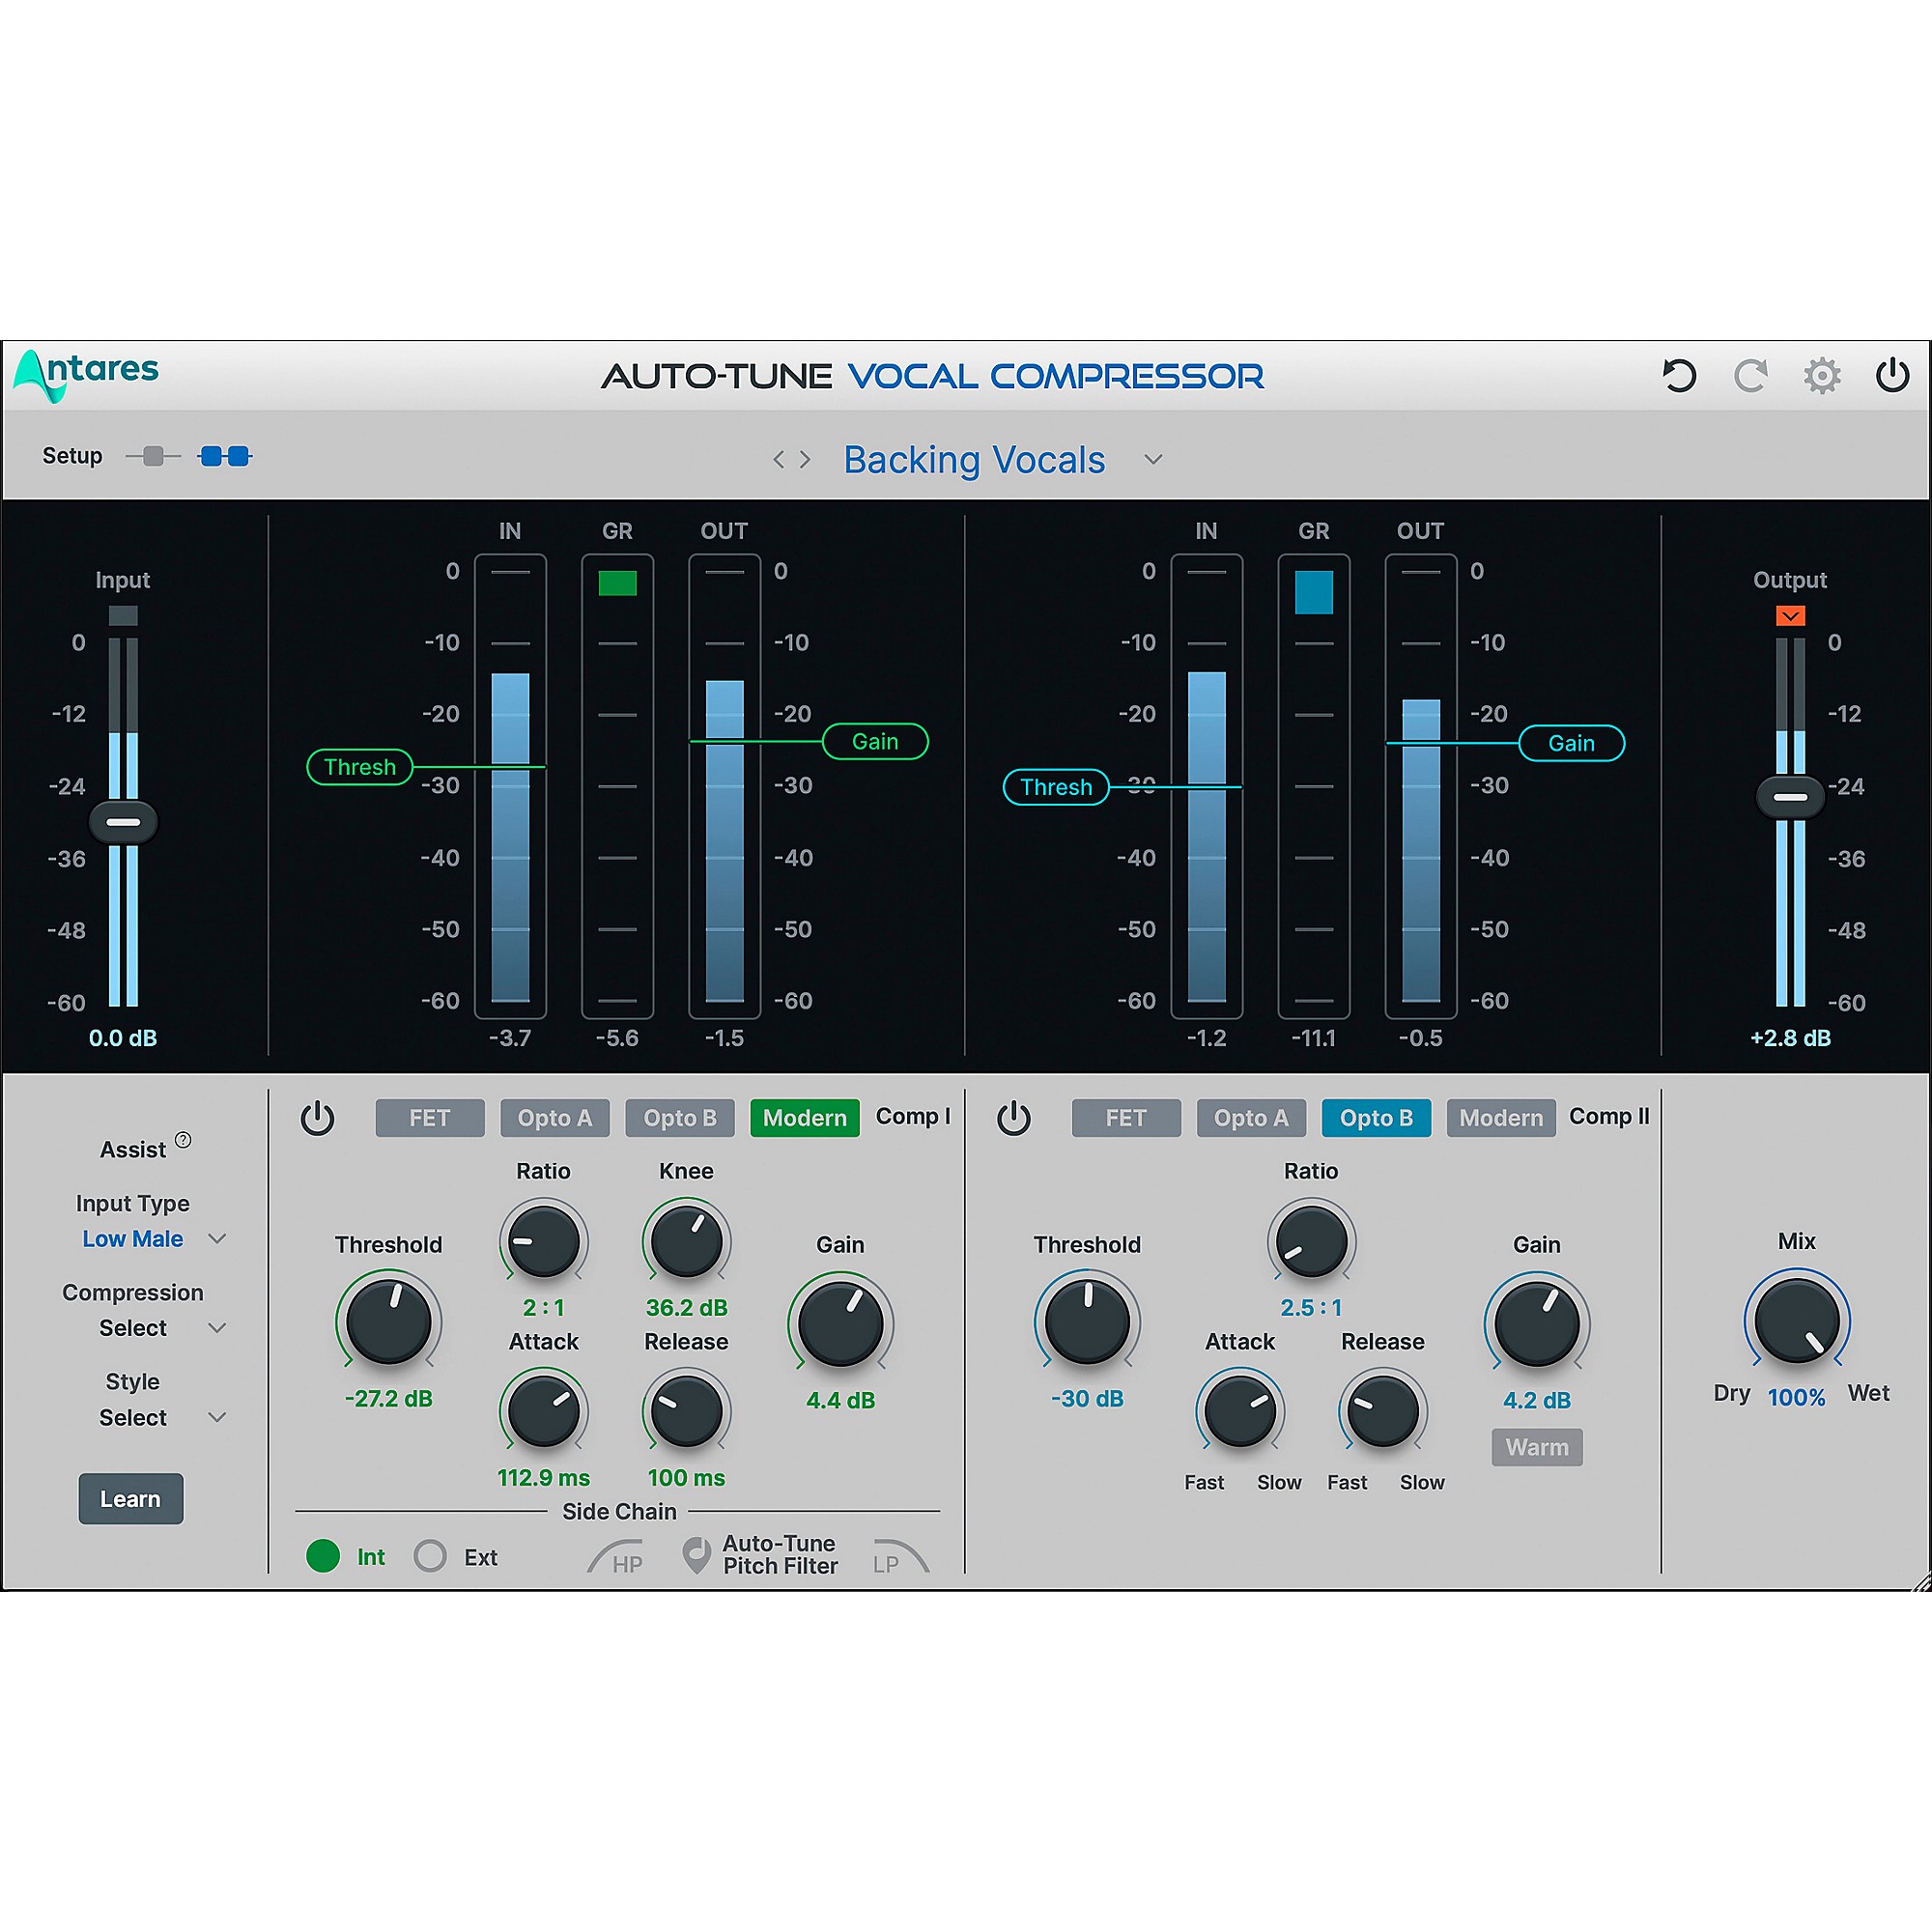The height and width of the screenshot is (1932, 1932).
Task: Click the undo arrow icon
Action: tap(1679, 376)
